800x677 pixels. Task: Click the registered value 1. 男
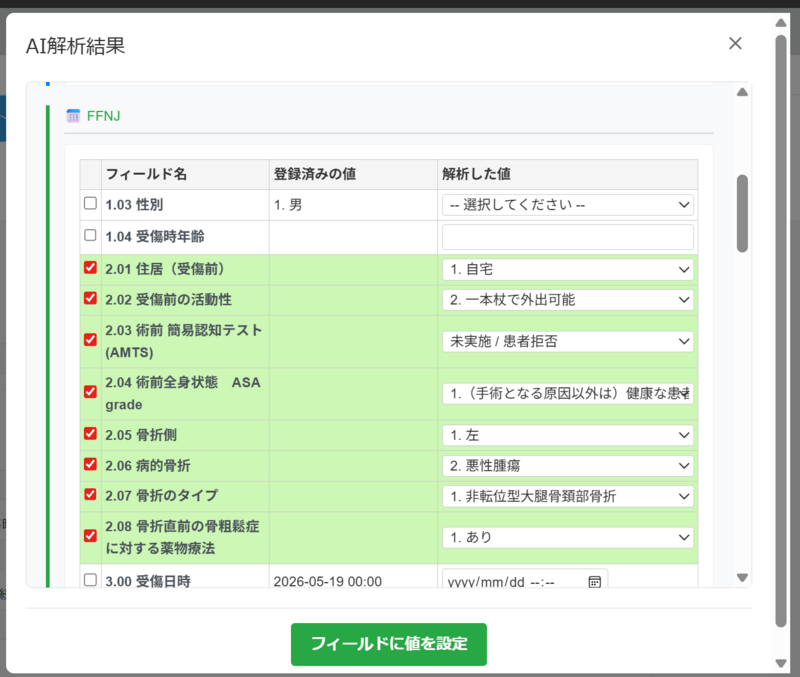click(288, 205)
